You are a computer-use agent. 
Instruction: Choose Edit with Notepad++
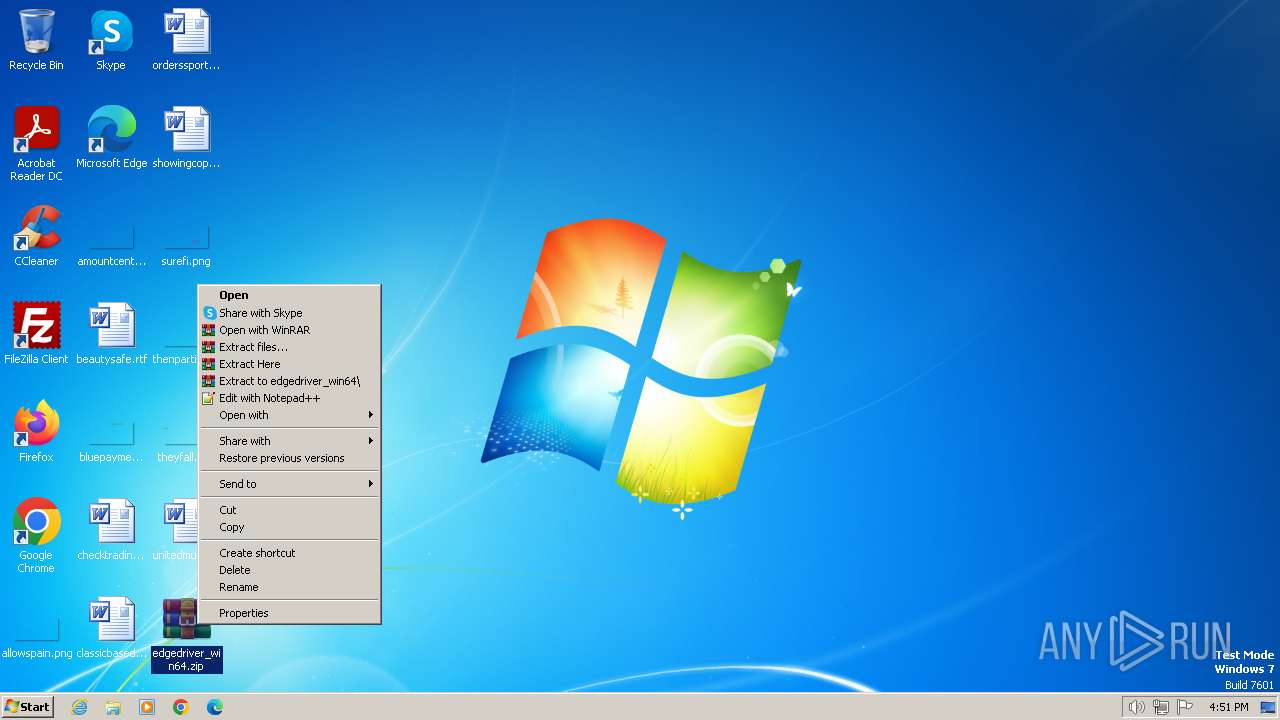[x=290, y=398]
